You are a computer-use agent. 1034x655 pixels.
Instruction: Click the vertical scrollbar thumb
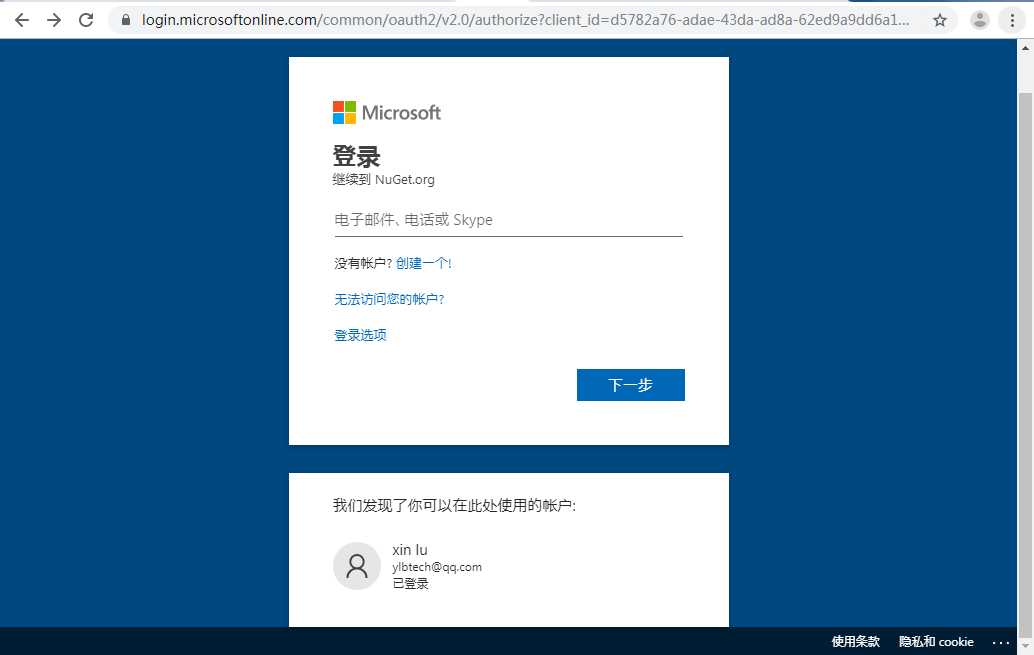pyautogui.click(x=1025, y=363)
